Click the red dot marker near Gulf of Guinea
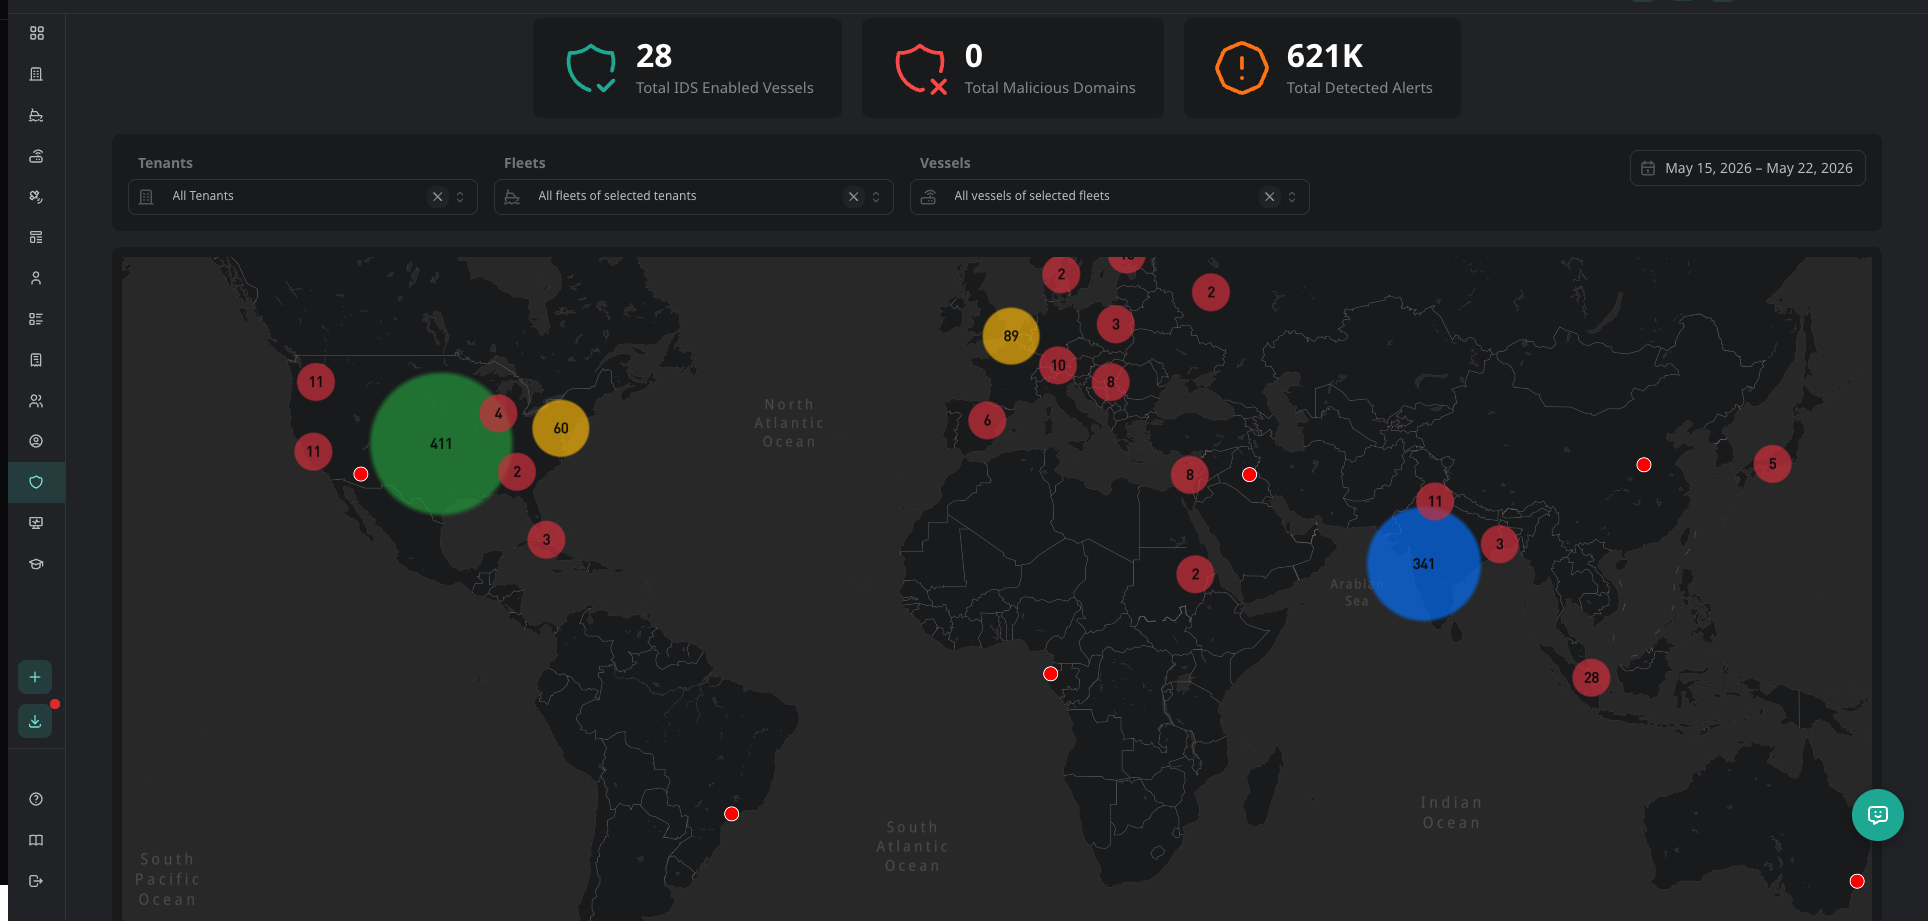Viewport: 1928px width, 921px height. point(1051,674)
